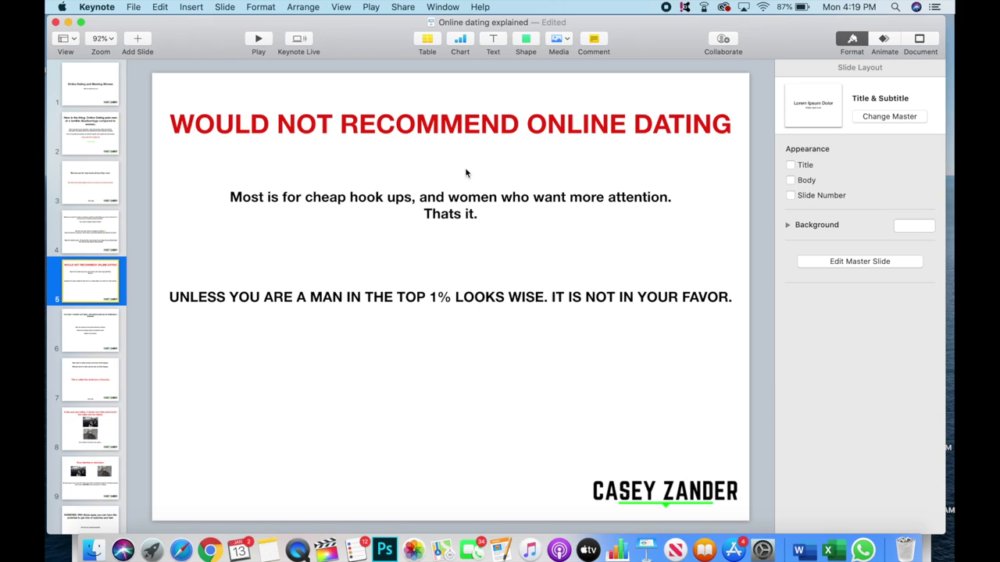Open Photoshop from the Dock
1000x562 pixels.
coord(385,549)
